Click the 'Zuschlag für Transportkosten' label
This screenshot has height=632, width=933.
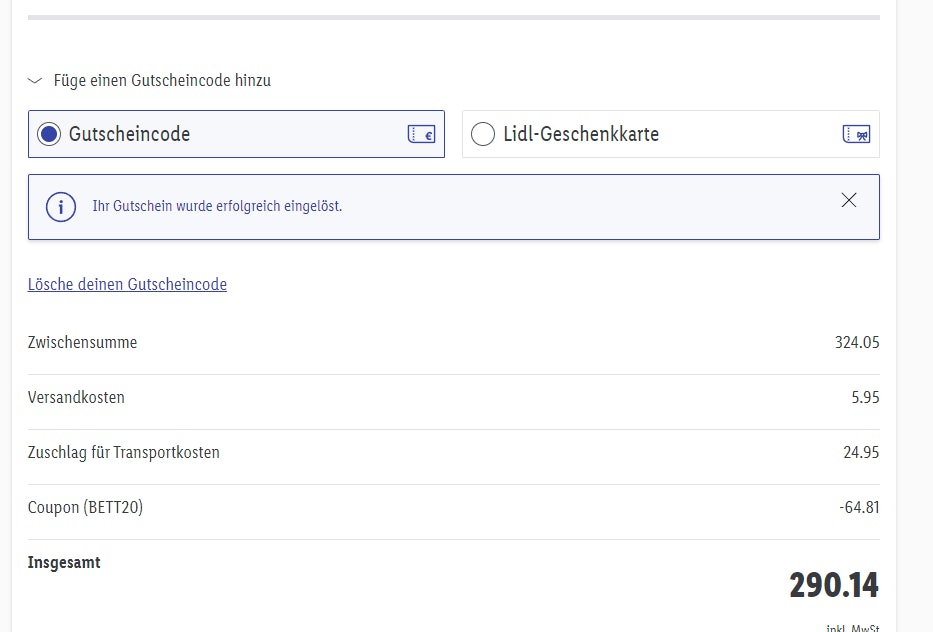[x=124, y=453]
